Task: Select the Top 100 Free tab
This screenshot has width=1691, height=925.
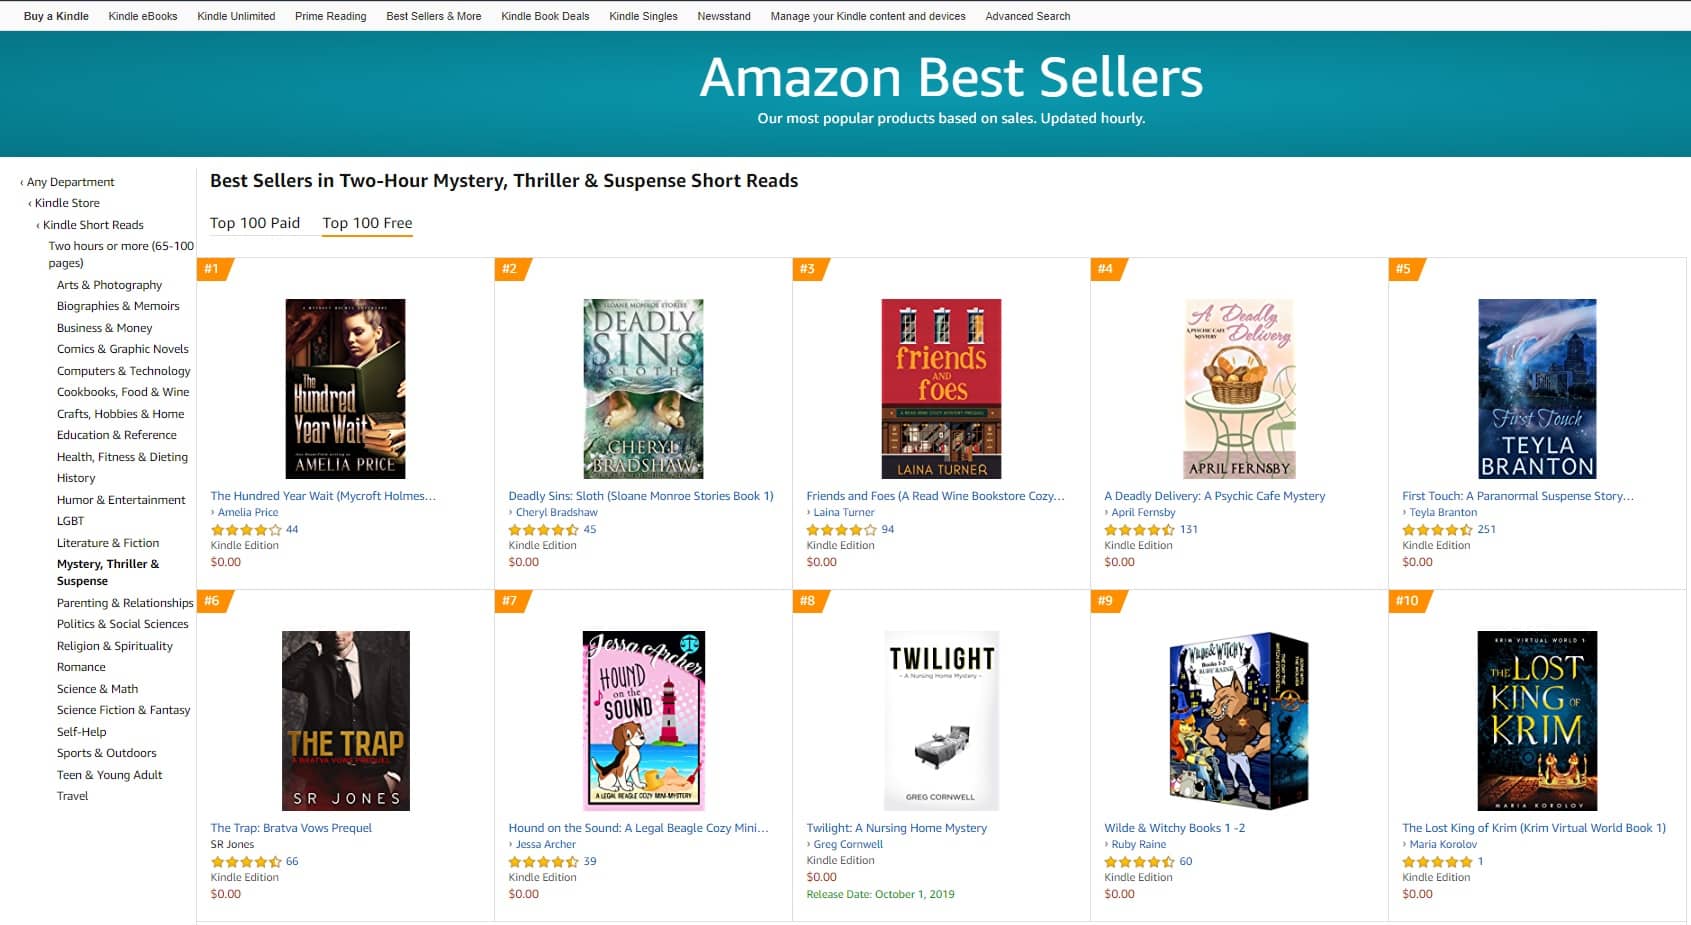Action: coord(367,223)
